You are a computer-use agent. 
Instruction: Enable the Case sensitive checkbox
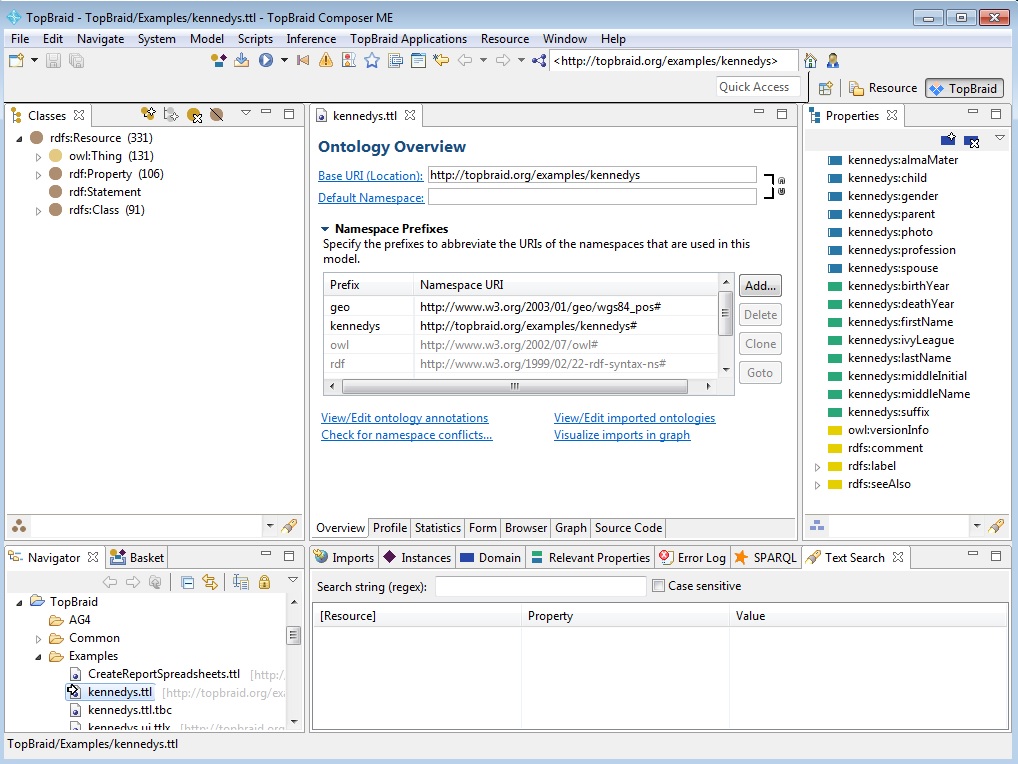point(658,586)
